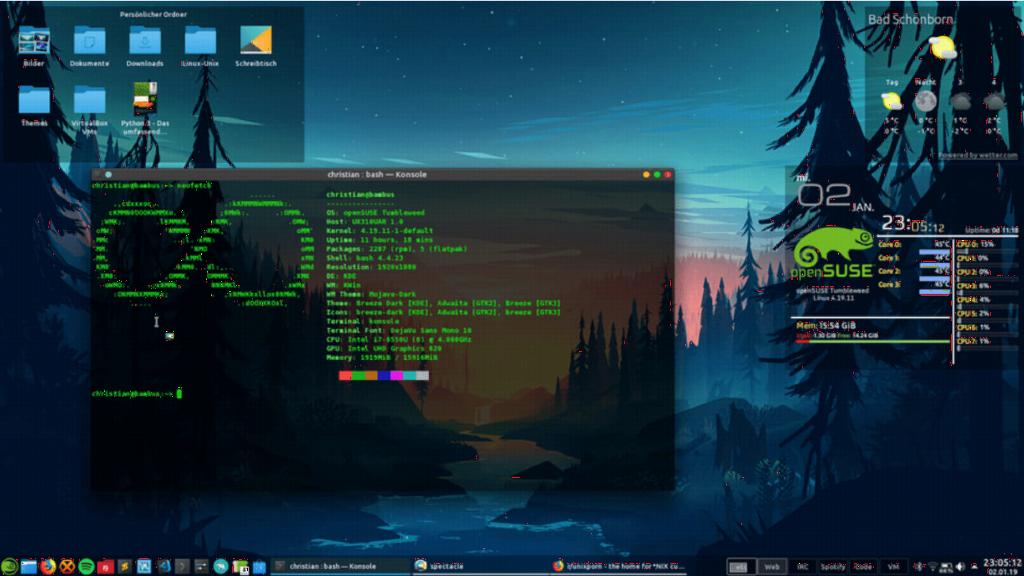Open the Wi-Fi network tray icon
This screenshot has width=1024, height=576.
click(933, 567)
